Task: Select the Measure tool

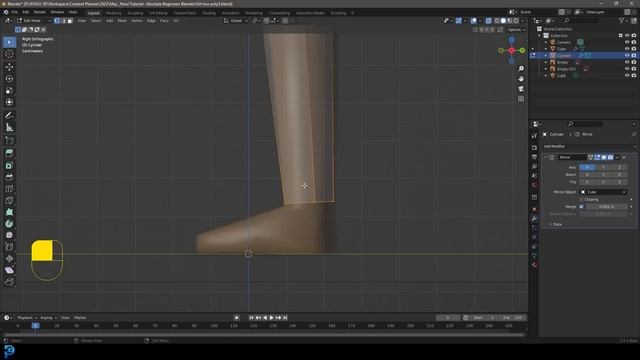Action: [x=9, y=127]
